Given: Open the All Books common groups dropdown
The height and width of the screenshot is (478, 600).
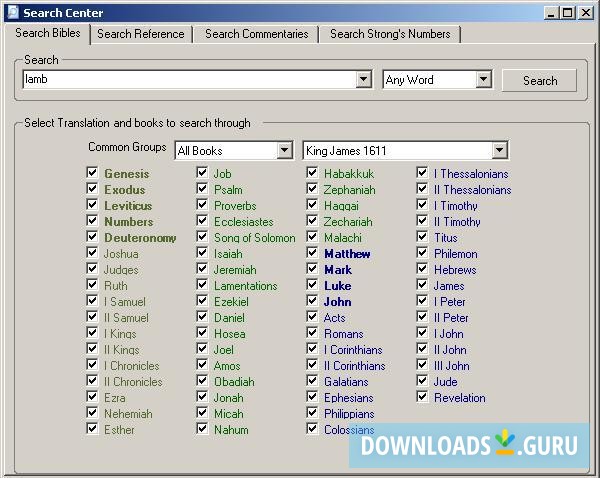Looking at the screenshot, I should (x=234, y=150).
